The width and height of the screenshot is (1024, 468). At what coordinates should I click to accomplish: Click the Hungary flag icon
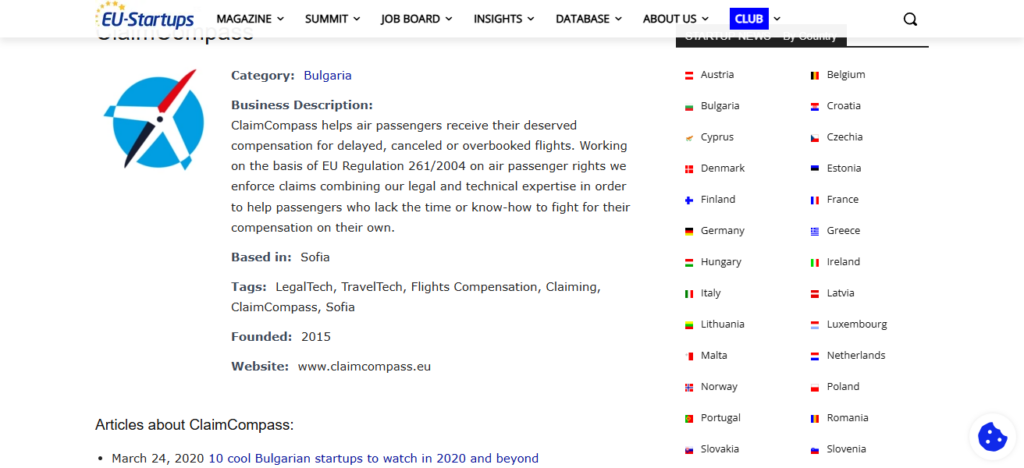688,262
